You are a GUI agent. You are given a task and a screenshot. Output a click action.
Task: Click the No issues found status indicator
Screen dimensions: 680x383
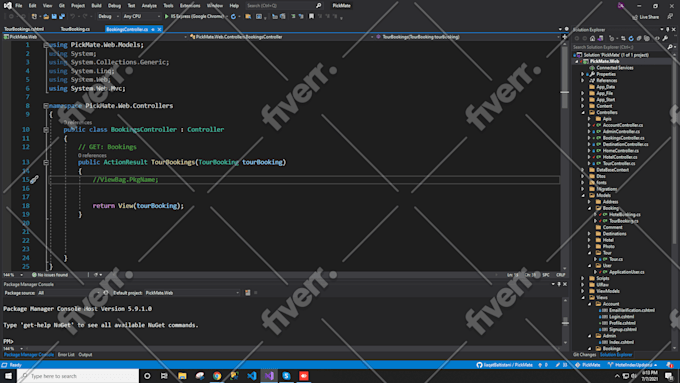click(49, 275)
